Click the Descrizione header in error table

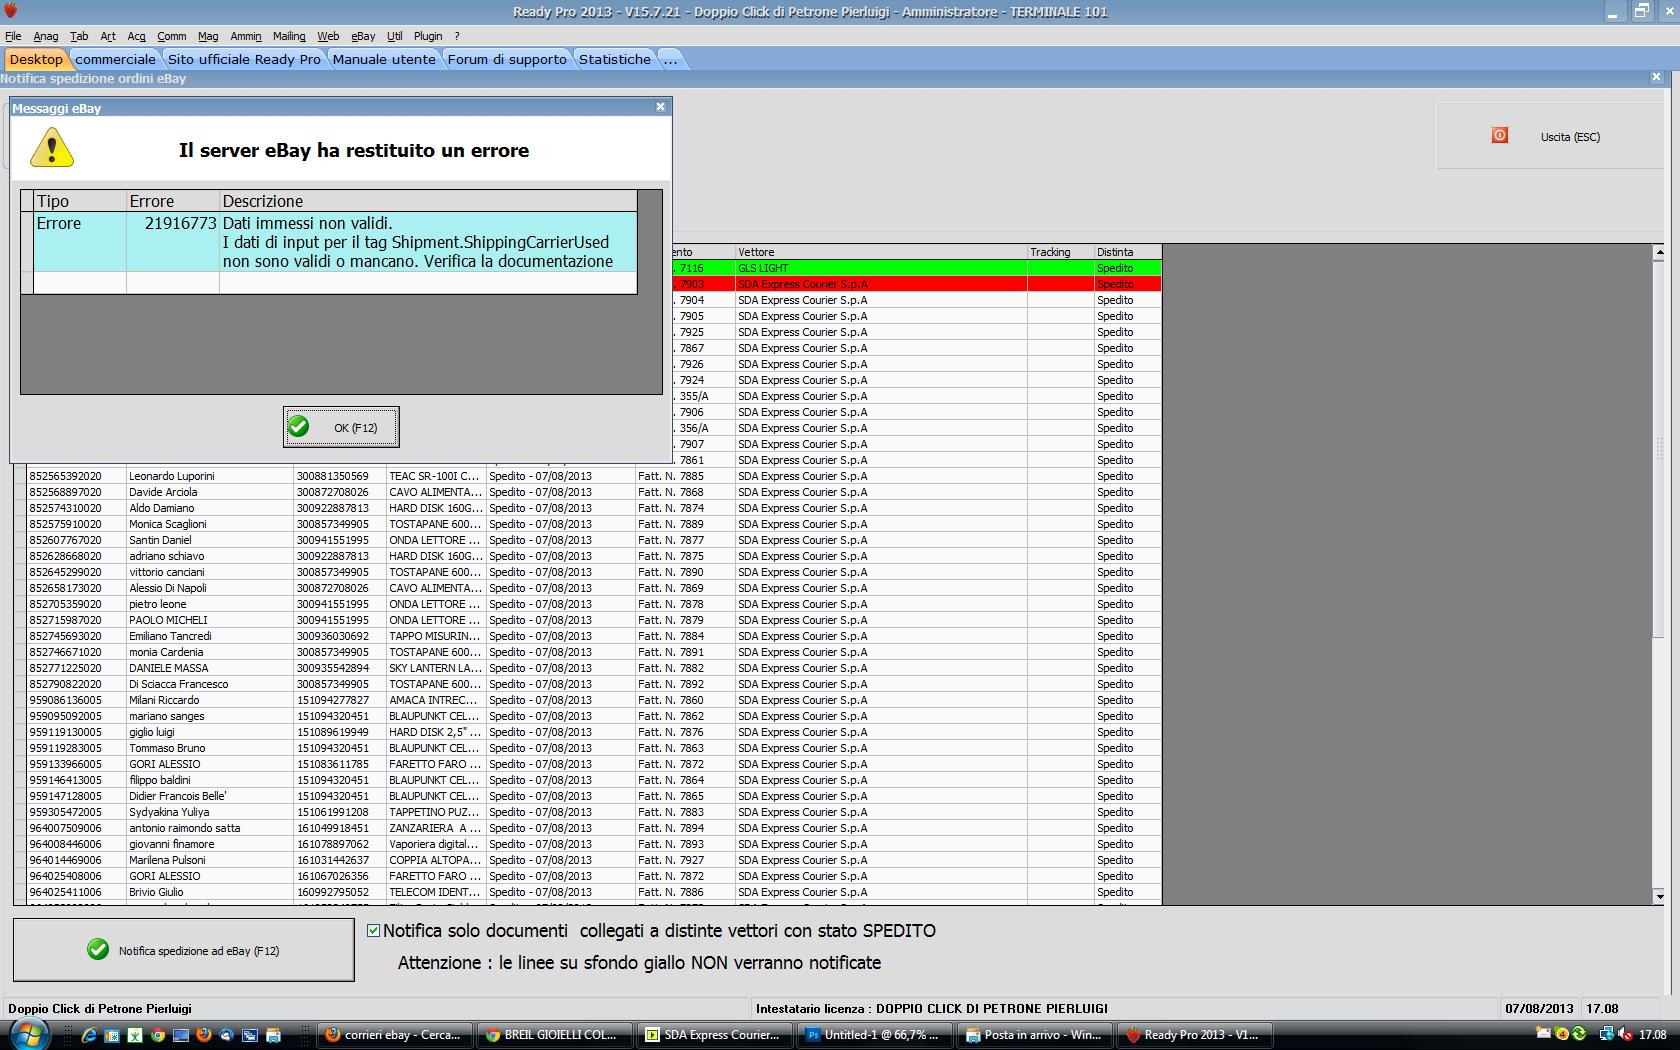(428, 201)
